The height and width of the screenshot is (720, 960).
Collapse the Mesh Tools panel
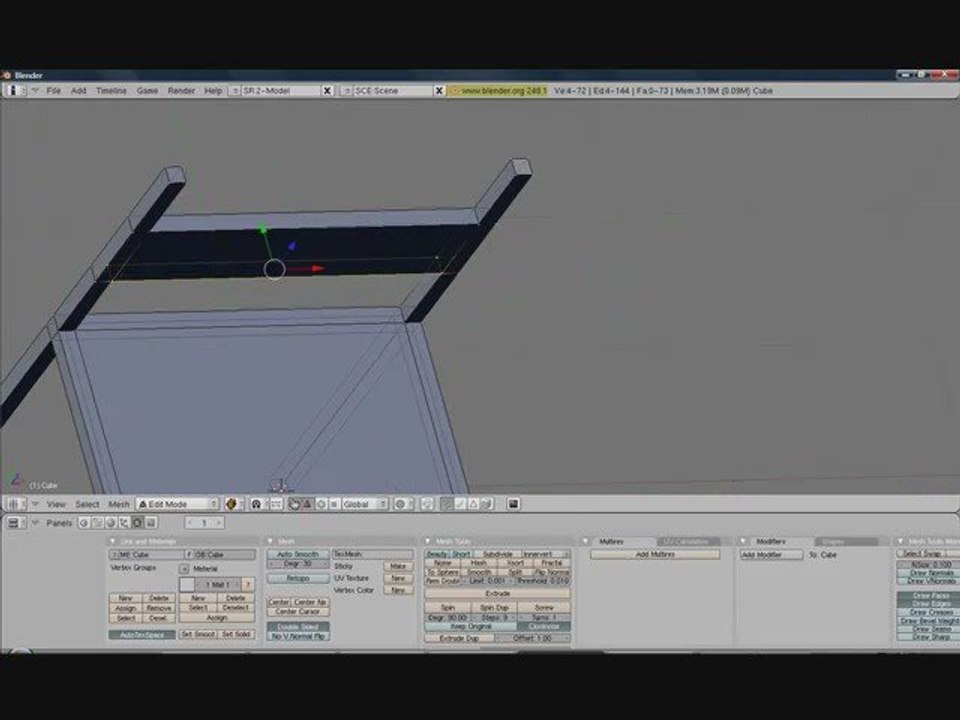pyautogui.click(x=427, y=541)
